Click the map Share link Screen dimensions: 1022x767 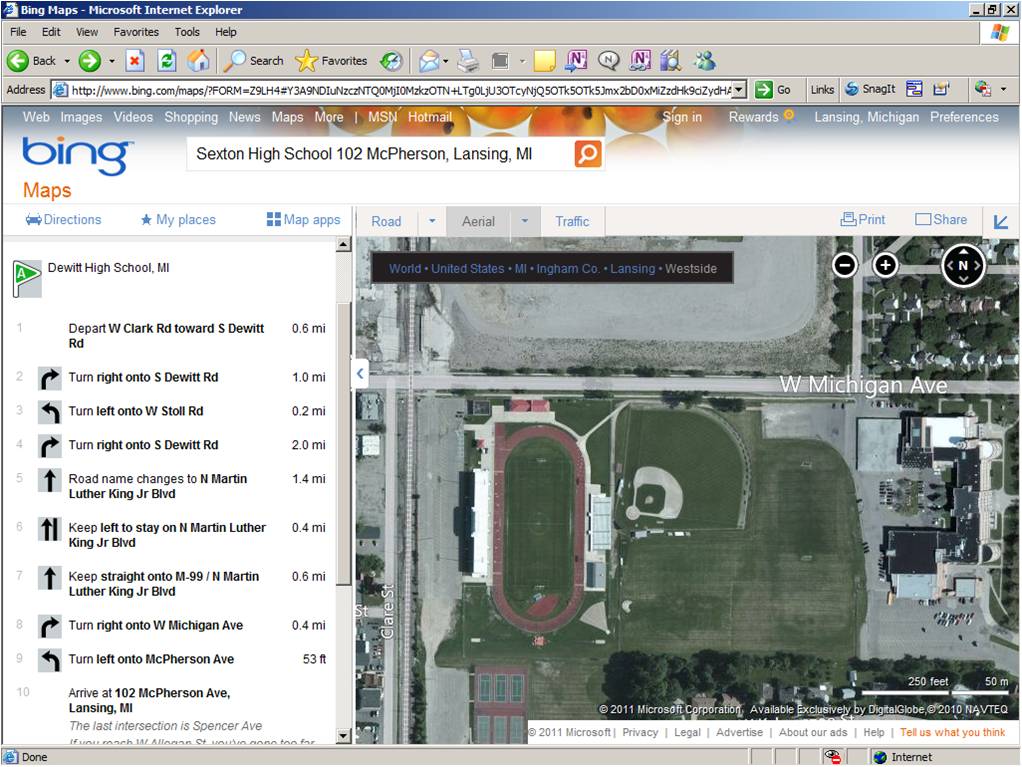point(941,220)
